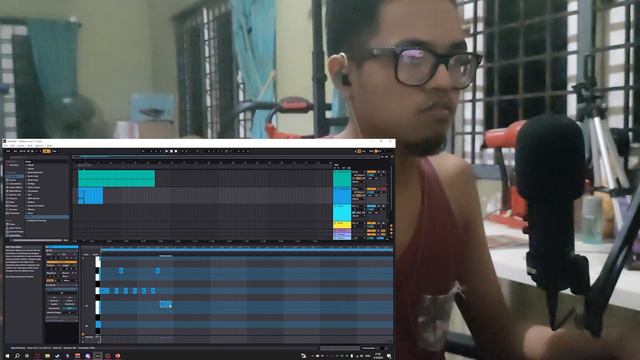Click Reverse in the Notes panel
This screenshot has height=360, width=640.
pyautogui.click(x=54, y=300)
